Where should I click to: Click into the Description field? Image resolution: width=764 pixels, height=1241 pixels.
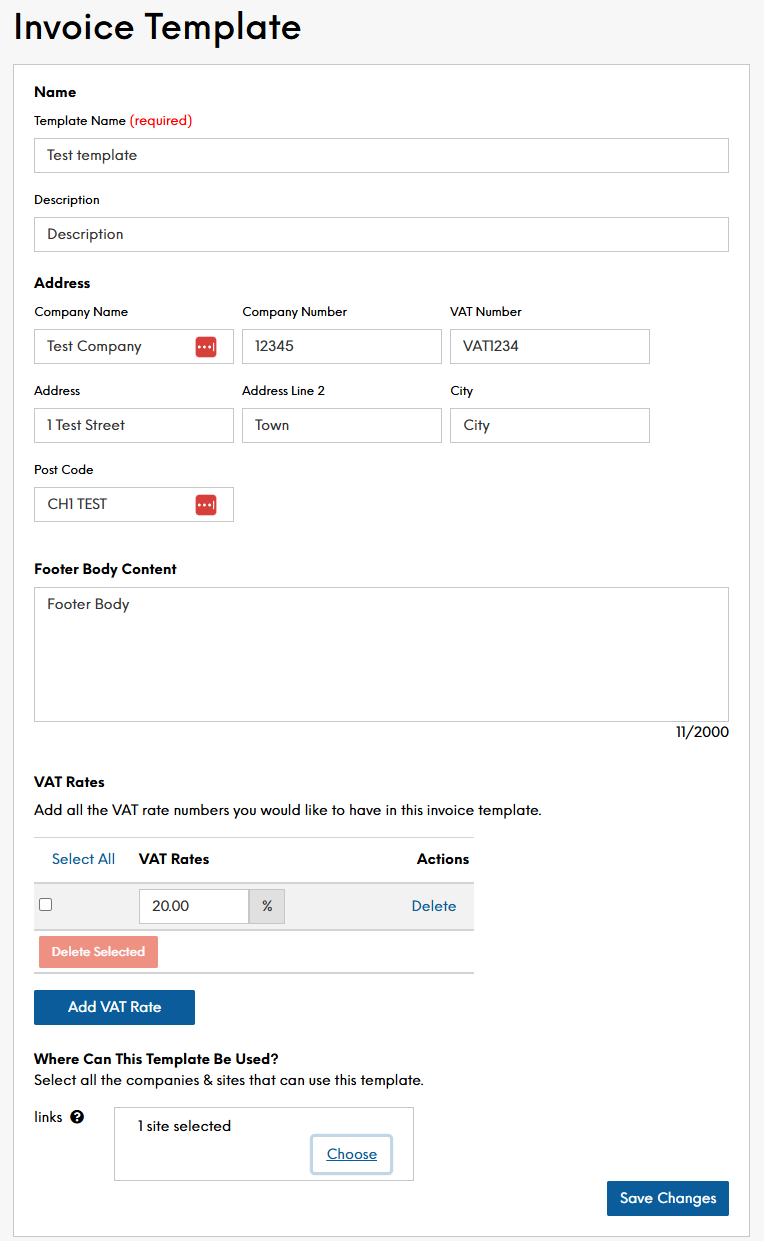click(380, 235)
